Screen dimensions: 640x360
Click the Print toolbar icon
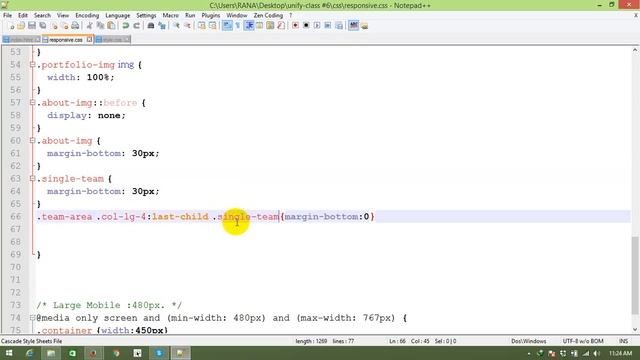pos(75,26)
